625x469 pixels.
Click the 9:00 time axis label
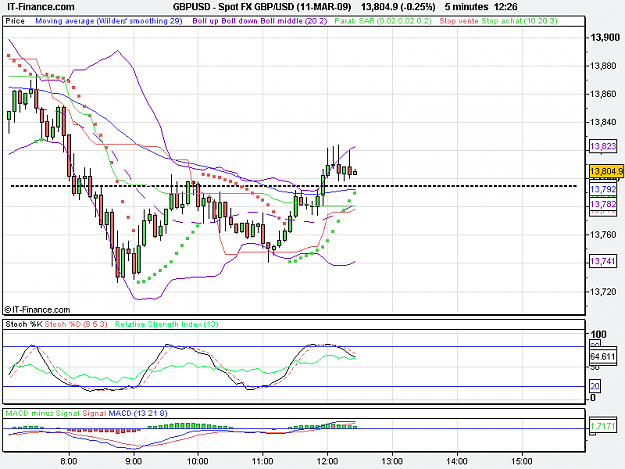pyautogui.click(x=134, y=461)
